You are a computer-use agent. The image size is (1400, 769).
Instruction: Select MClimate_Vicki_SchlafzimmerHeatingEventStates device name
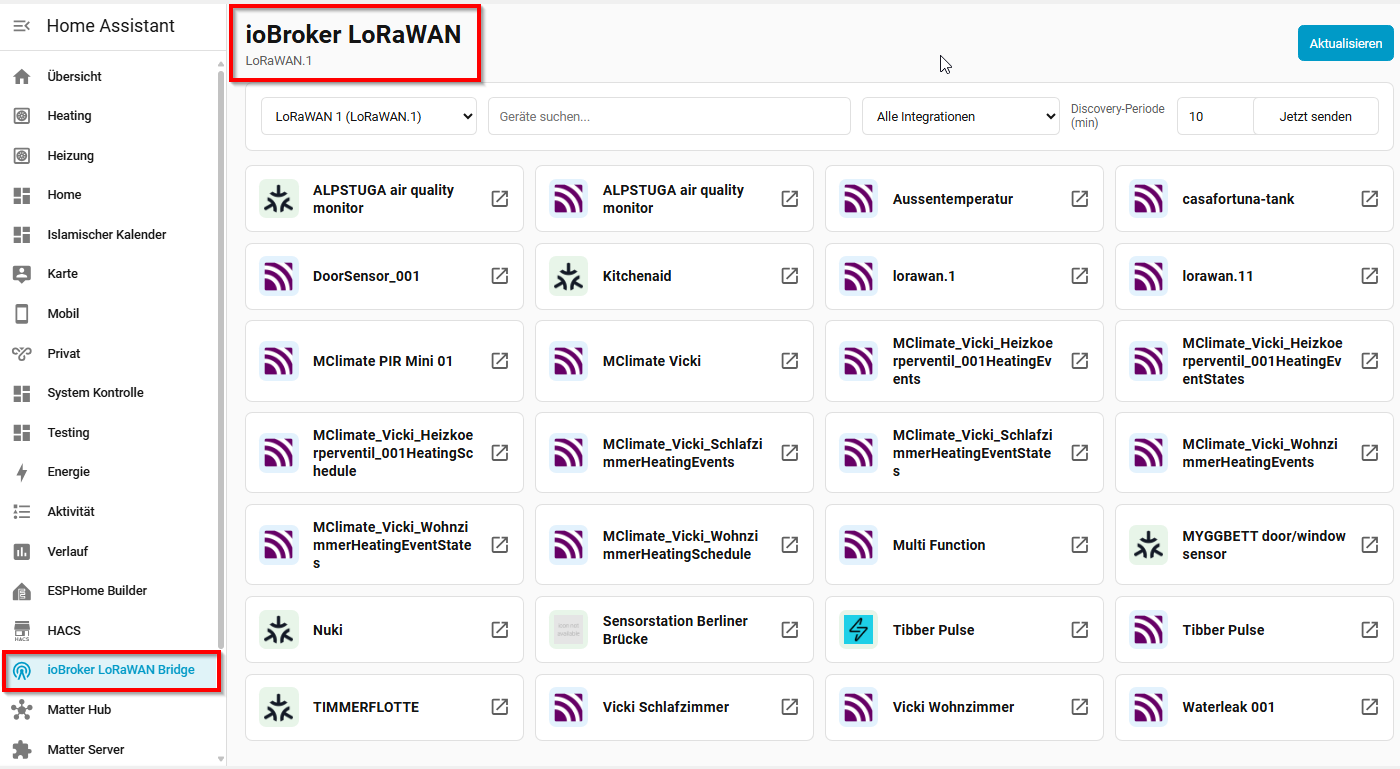tap(973, 453)
